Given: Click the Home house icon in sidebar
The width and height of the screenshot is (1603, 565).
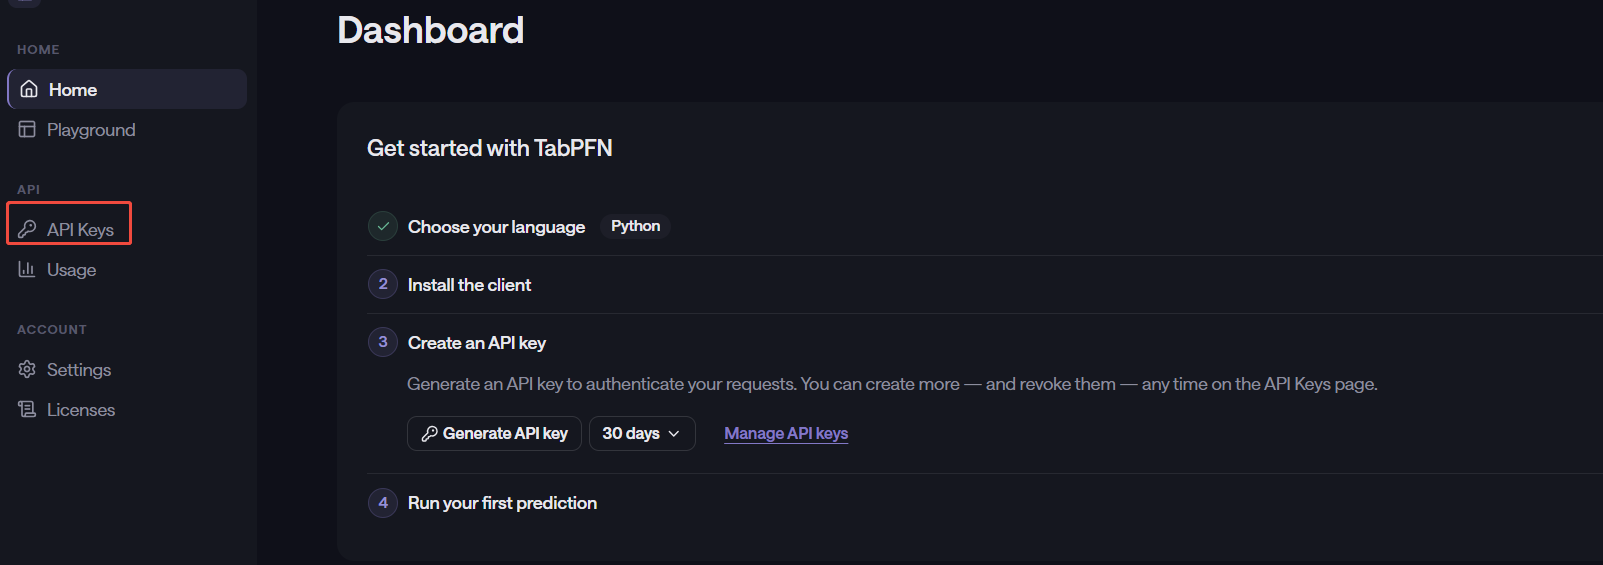Looking at the screenshot, I should (29, 89).
